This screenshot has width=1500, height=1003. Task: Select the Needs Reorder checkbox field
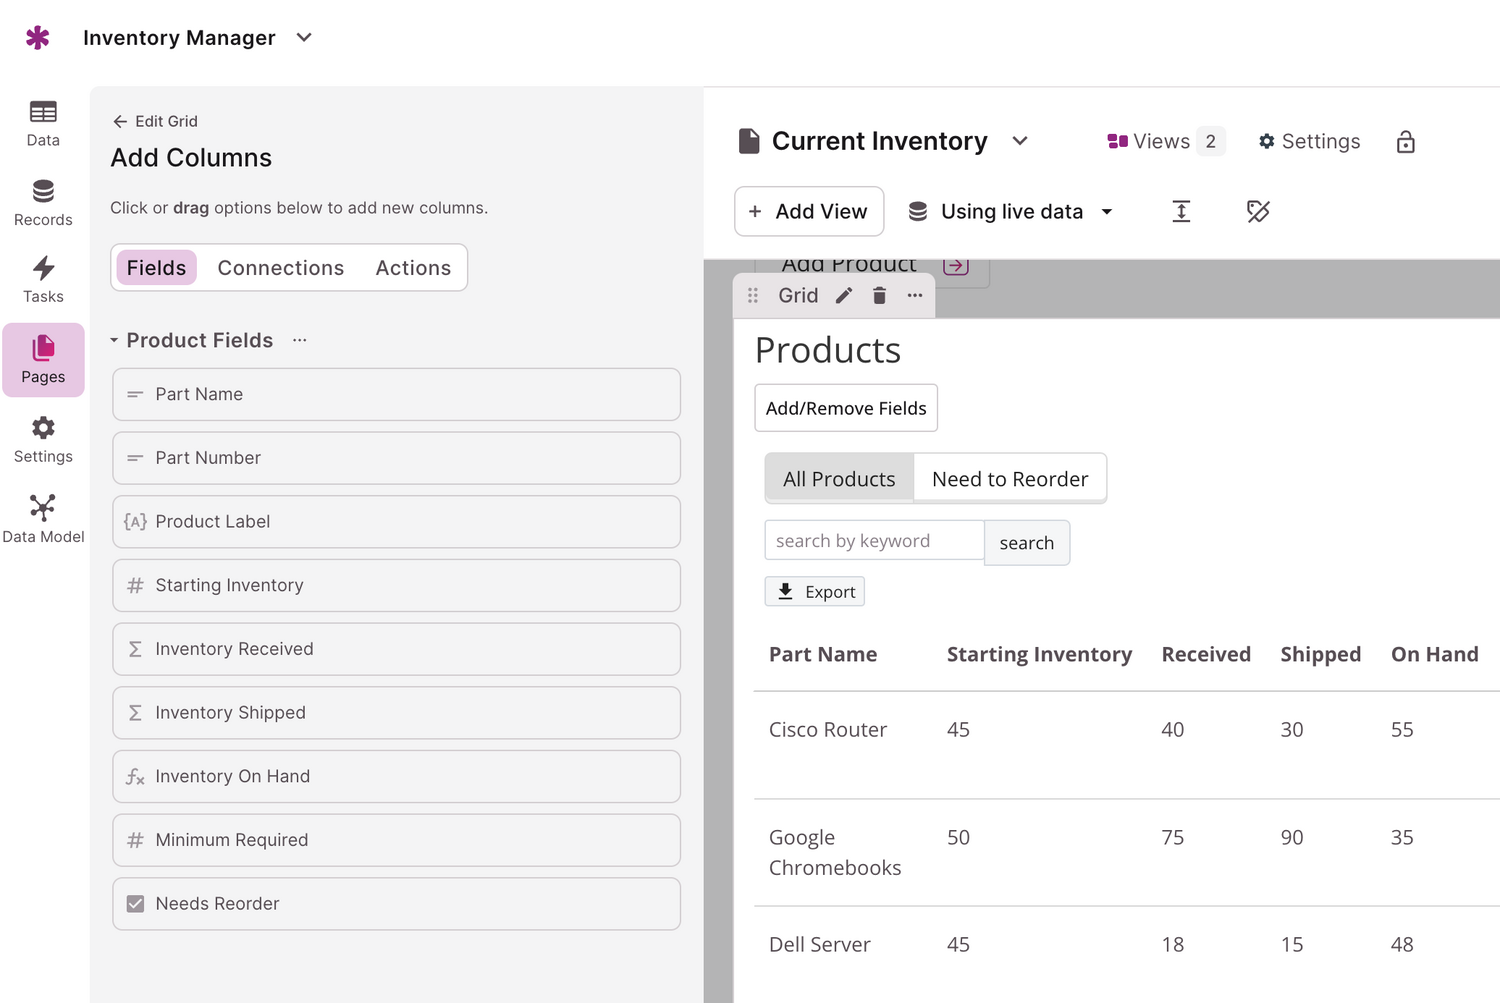coord(396,904)
